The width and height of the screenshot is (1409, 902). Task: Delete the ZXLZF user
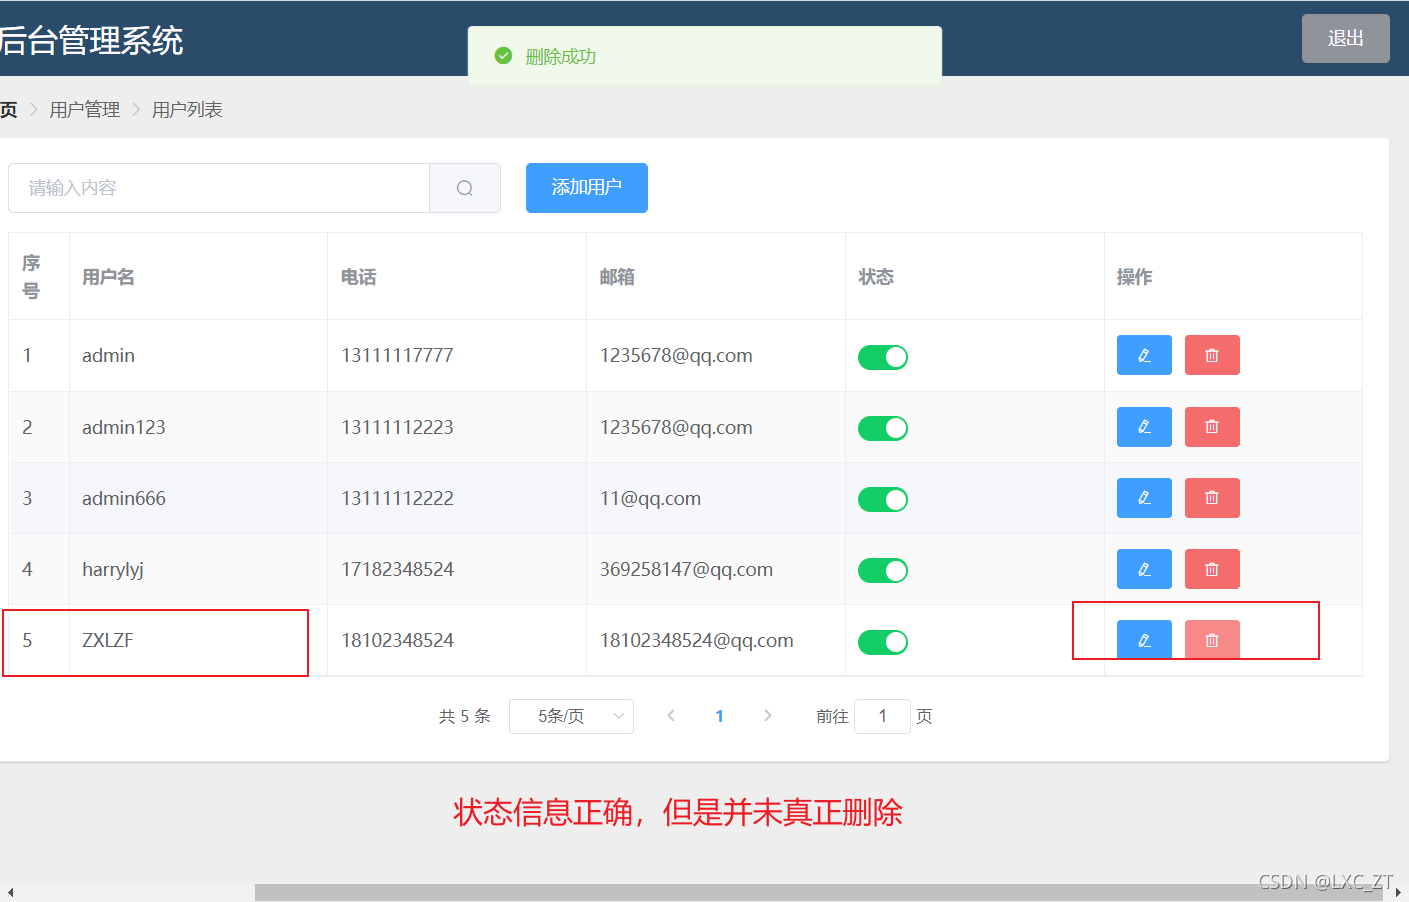pos(1212,640)
